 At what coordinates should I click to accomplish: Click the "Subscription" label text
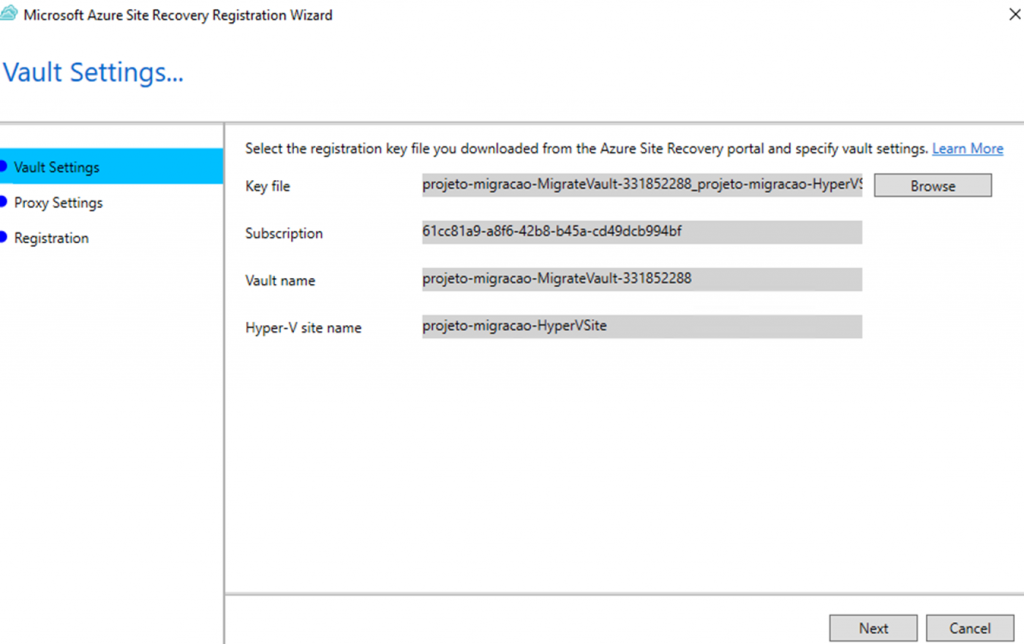tap(284, 234)
